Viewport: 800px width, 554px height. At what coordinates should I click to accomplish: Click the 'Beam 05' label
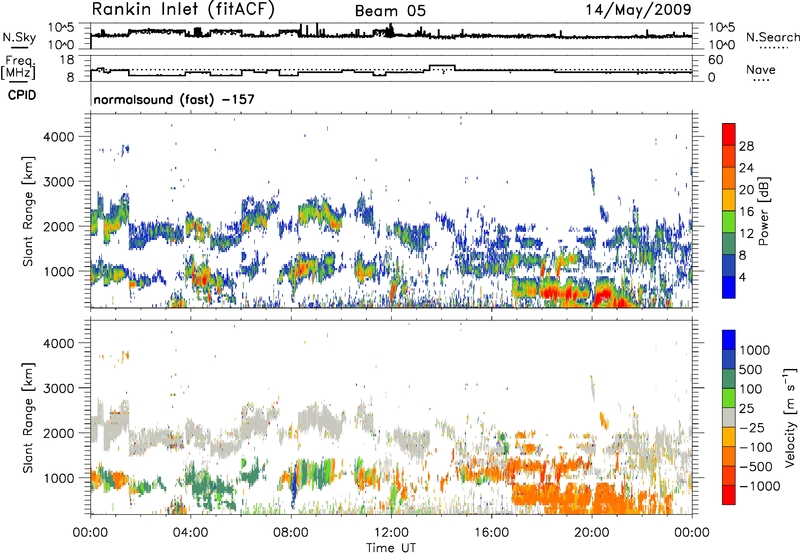(390, 11)
